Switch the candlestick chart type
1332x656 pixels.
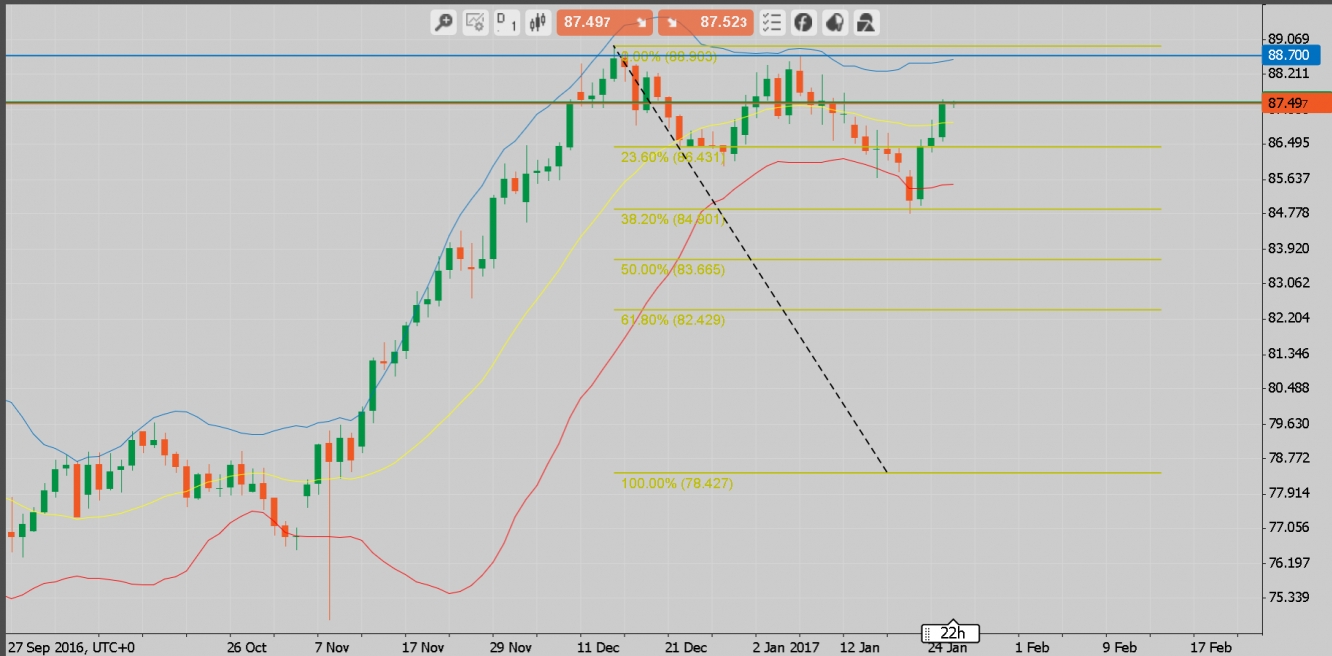(539, 22)
